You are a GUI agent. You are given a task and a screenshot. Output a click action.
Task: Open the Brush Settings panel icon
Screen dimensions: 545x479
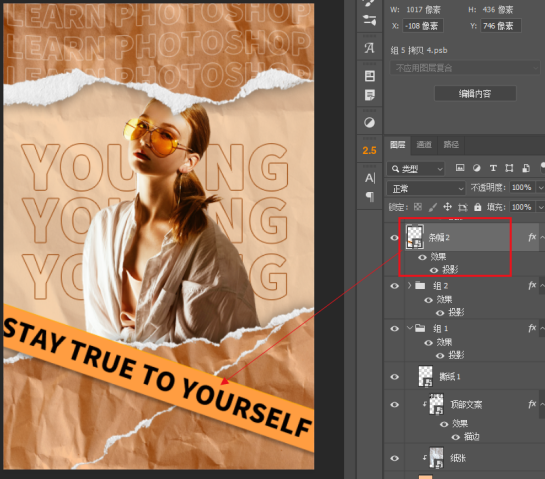point(369,20)
